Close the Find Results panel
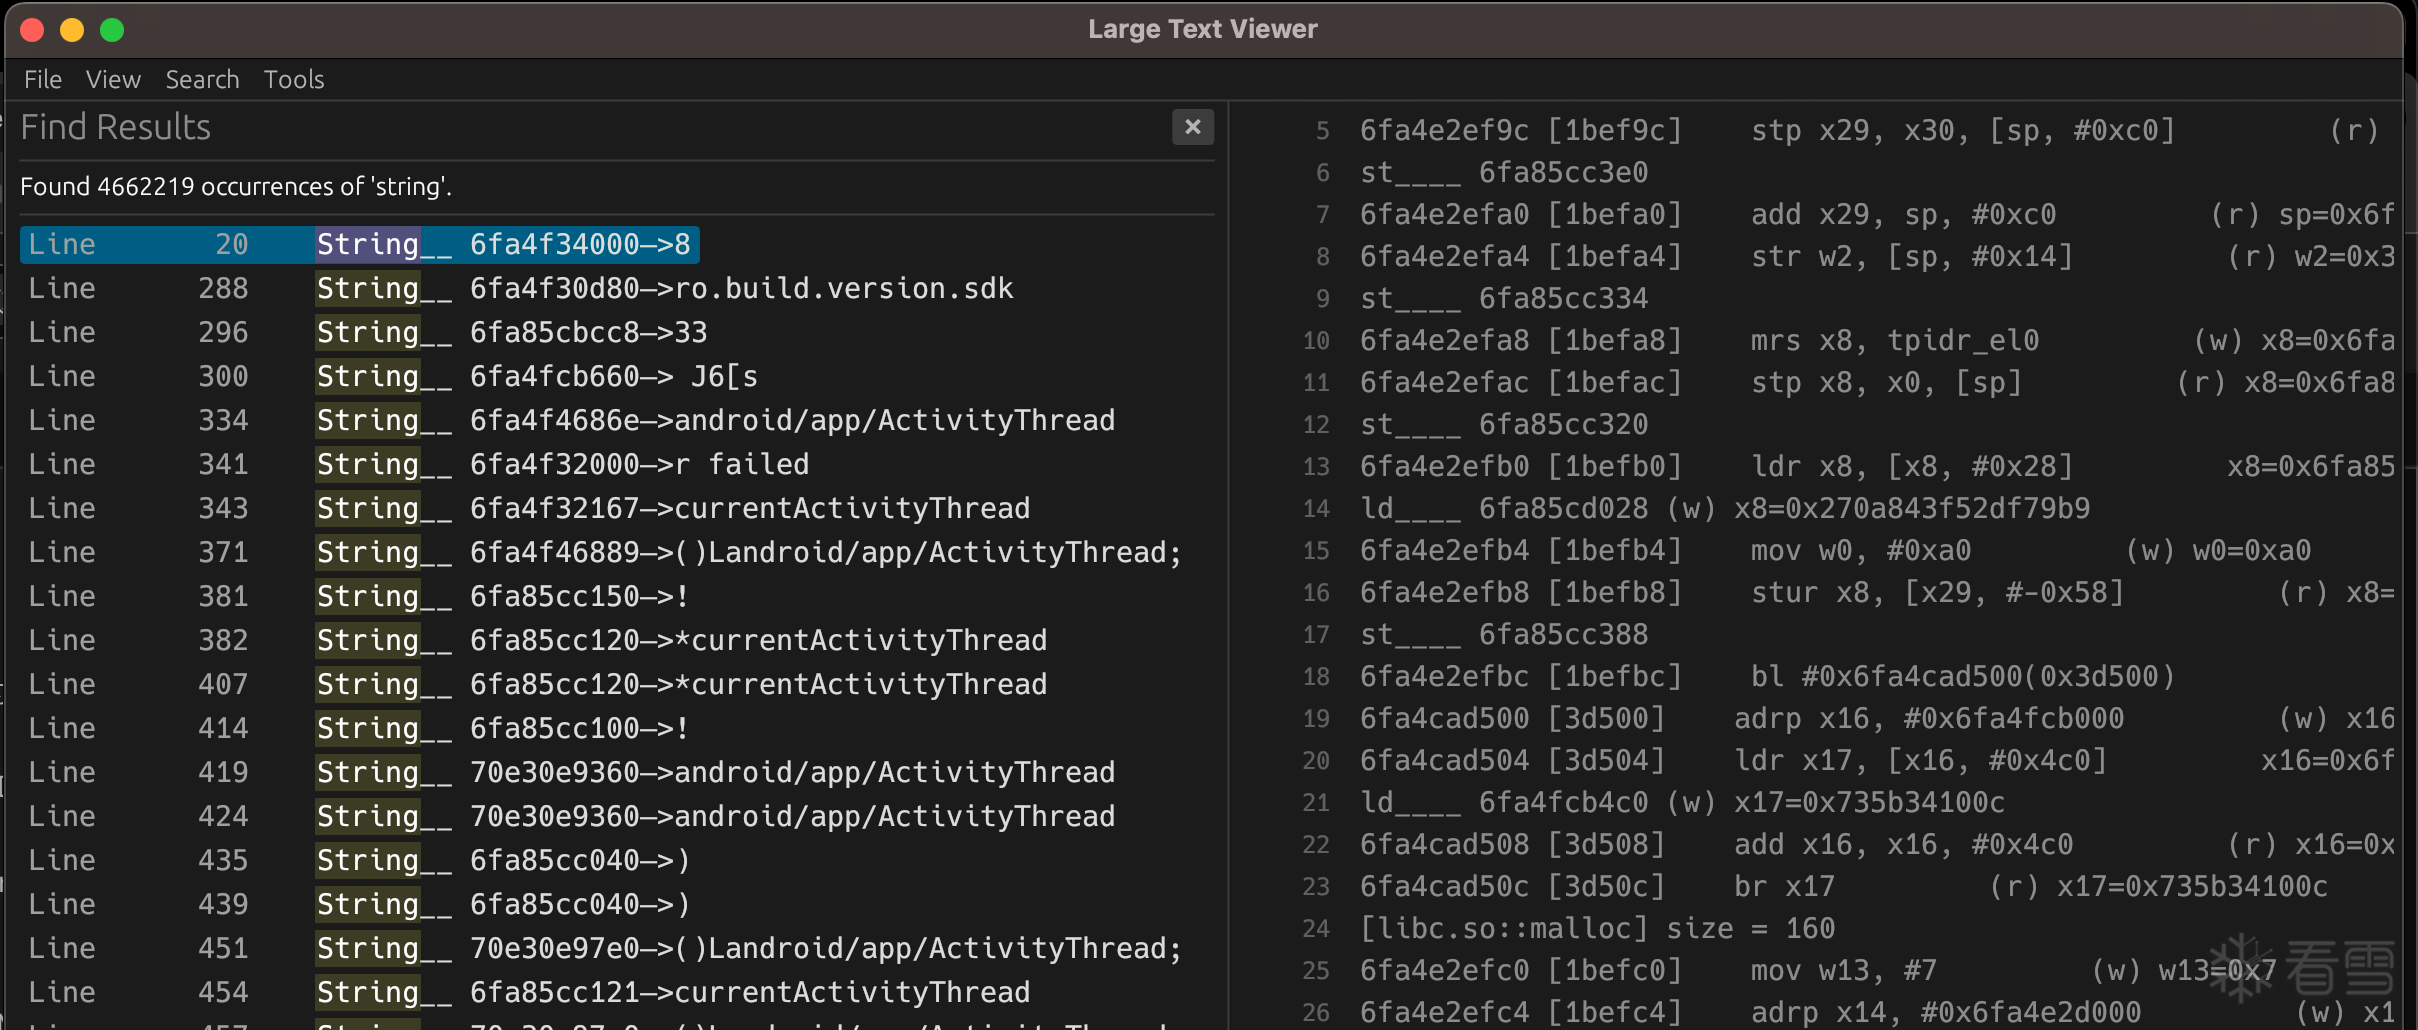This screenshot has height=1030, width=2418. [x=1192, y=127]
